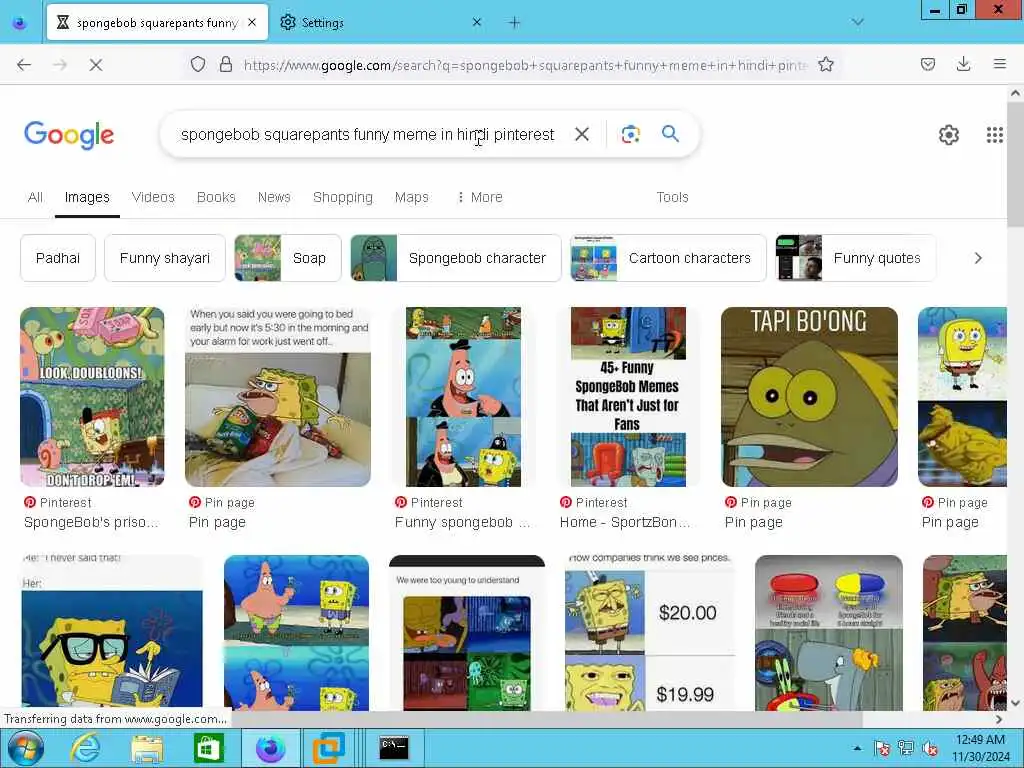Open File Explorer from taskbar
The height and width of the screenshot is (768, 1024).
[147, 748]
